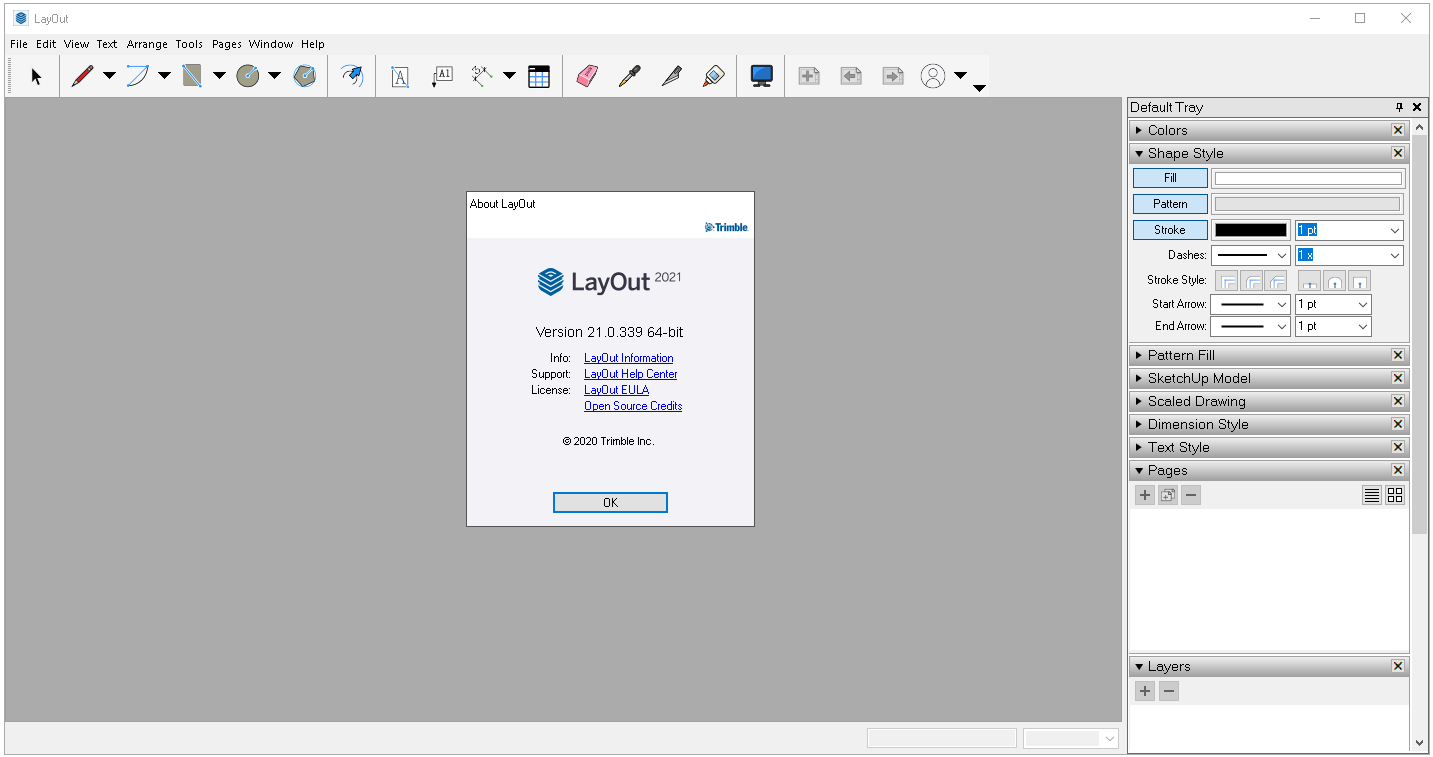Image resolution: width=1433 pixels, height=757 pixels.
Task: Open the Tools menu
Action: click(189, 44)
